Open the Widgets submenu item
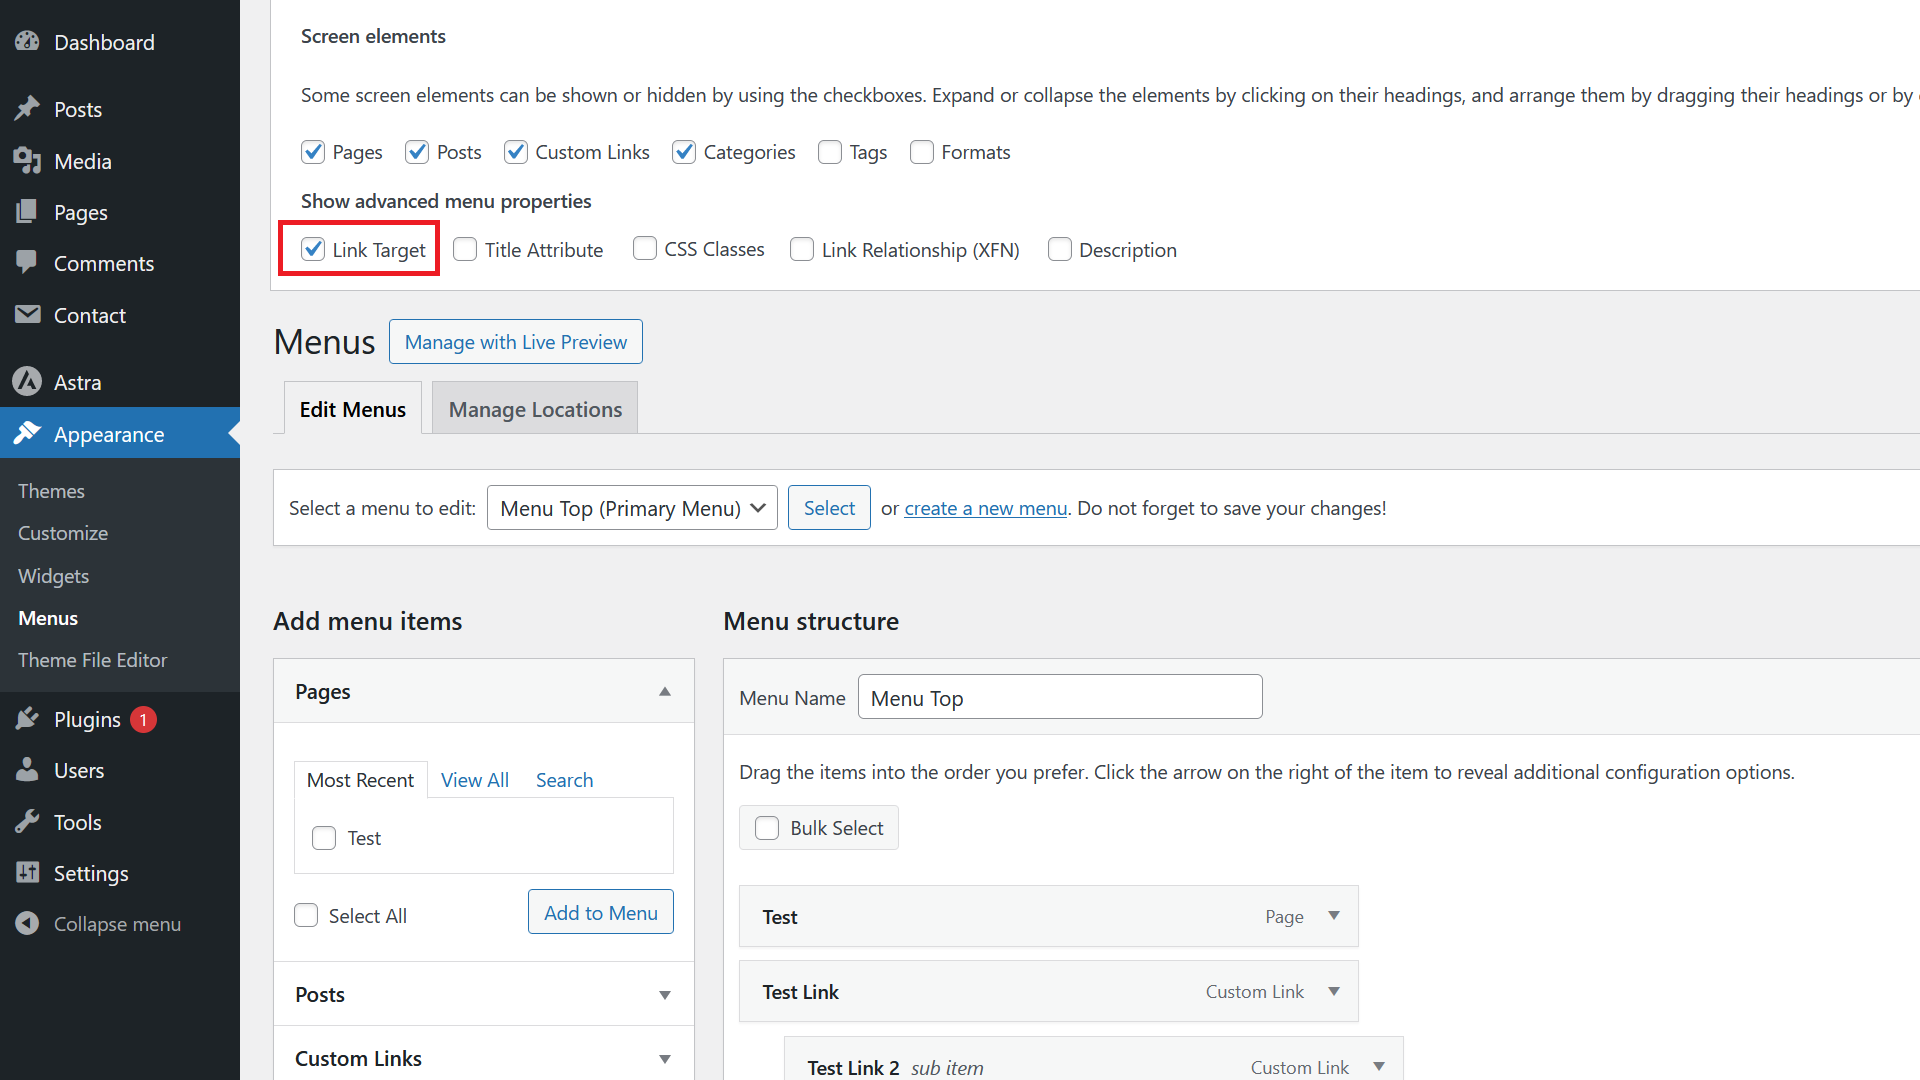The height and width of the screenshot is (1080, 1920). tap(53, 576)
